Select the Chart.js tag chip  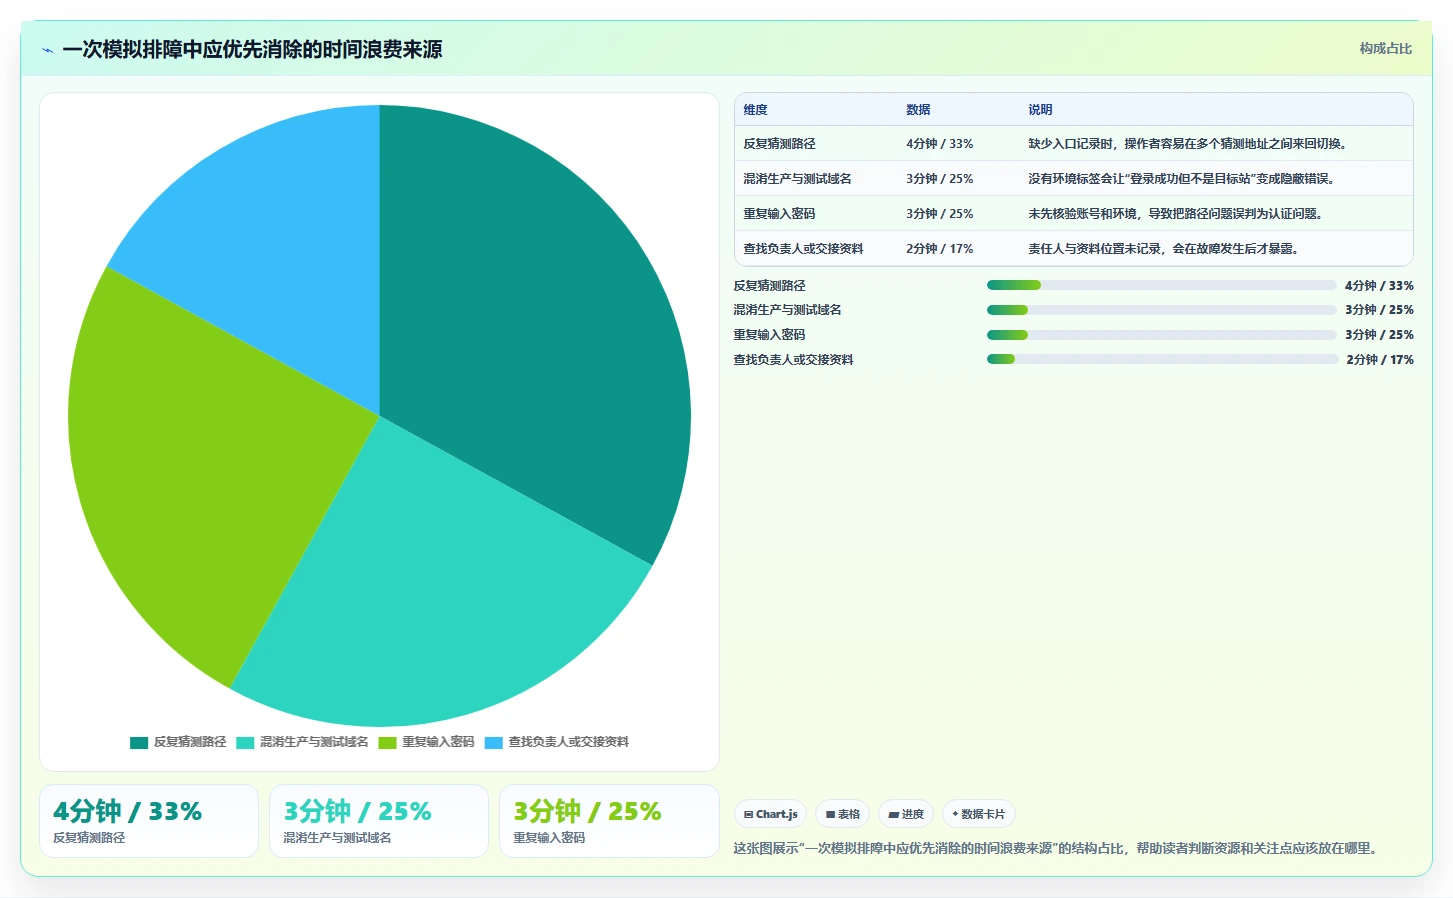(x=770, y=814)
